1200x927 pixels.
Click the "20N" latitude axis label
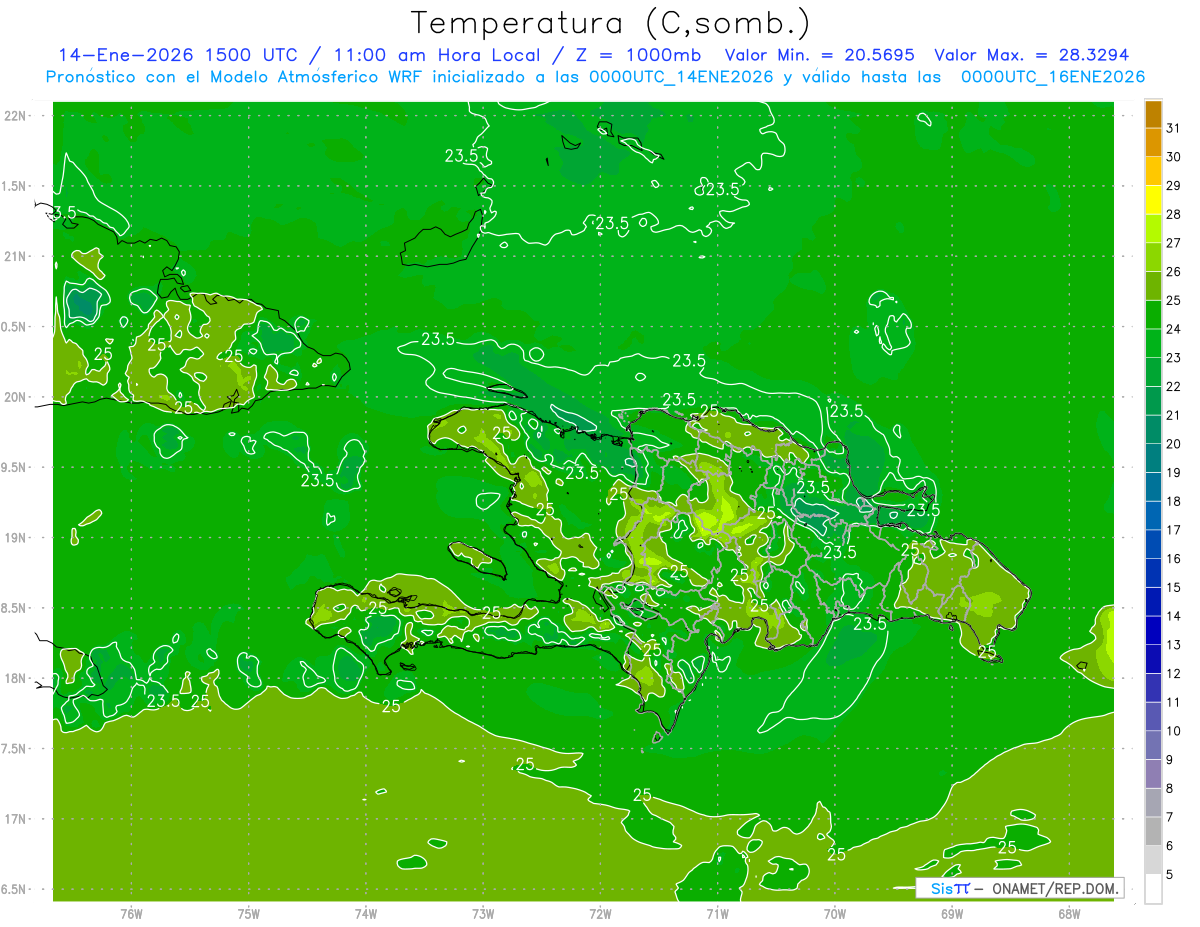(x=16, y=397)
